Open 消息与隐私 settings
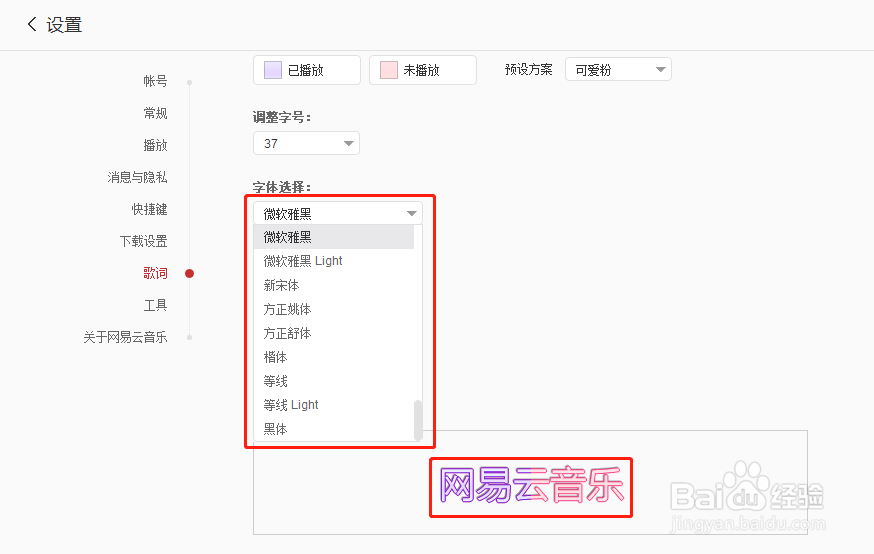 coord(137,177)
